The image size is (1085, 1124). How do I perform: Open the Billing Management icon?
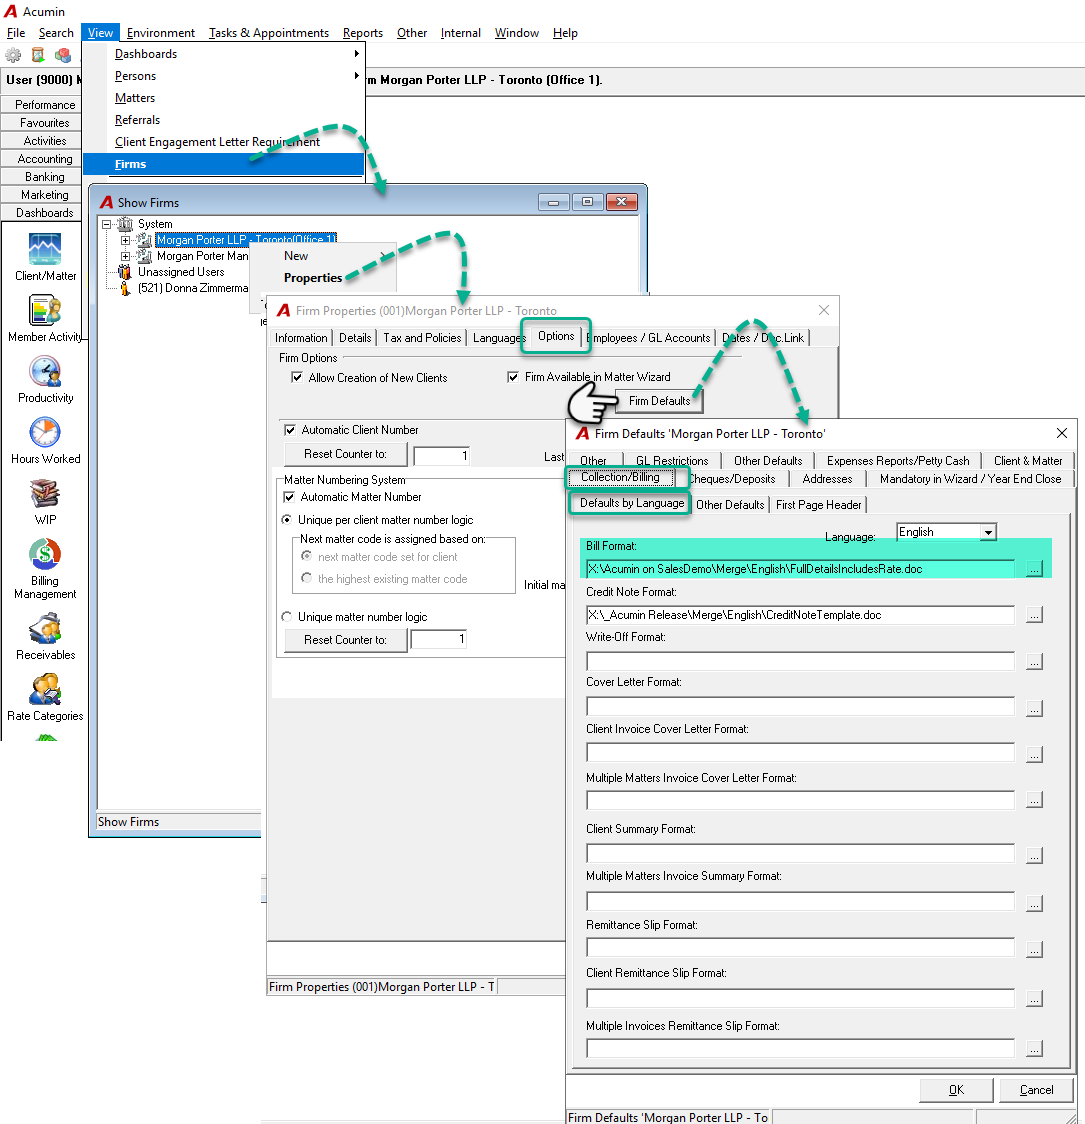45,554
